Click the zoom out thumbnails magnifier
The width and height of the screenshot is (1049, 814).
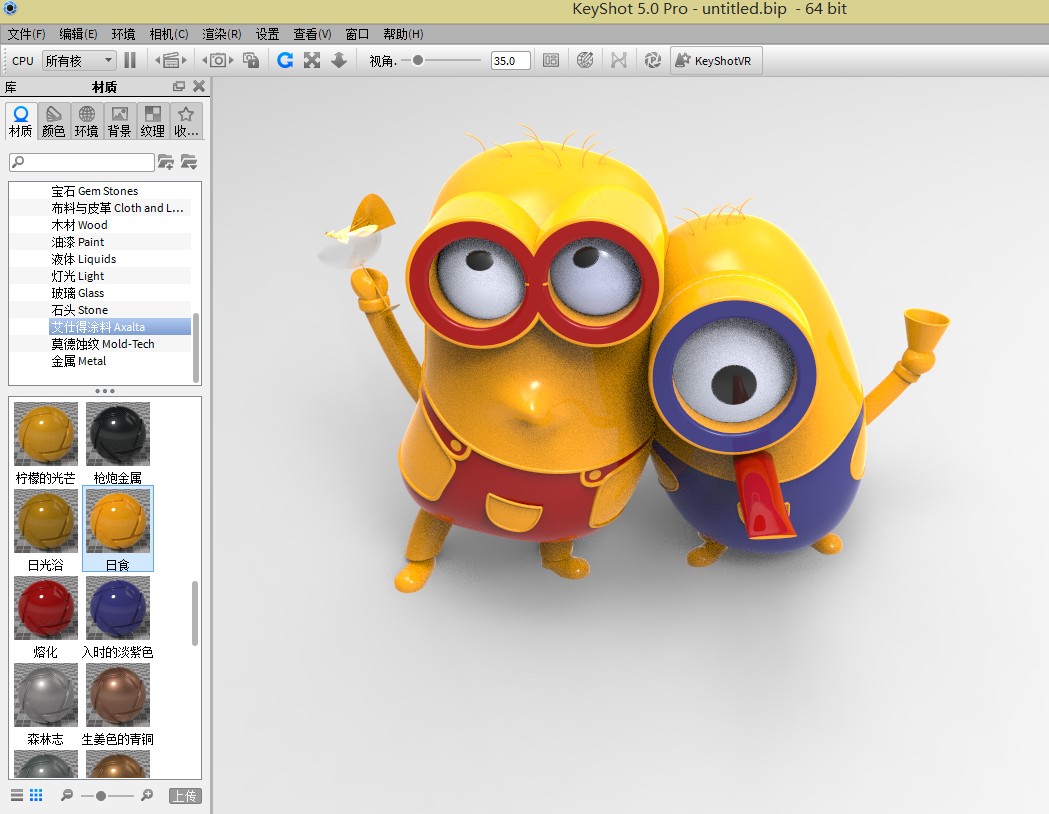[x=67, y=795]
